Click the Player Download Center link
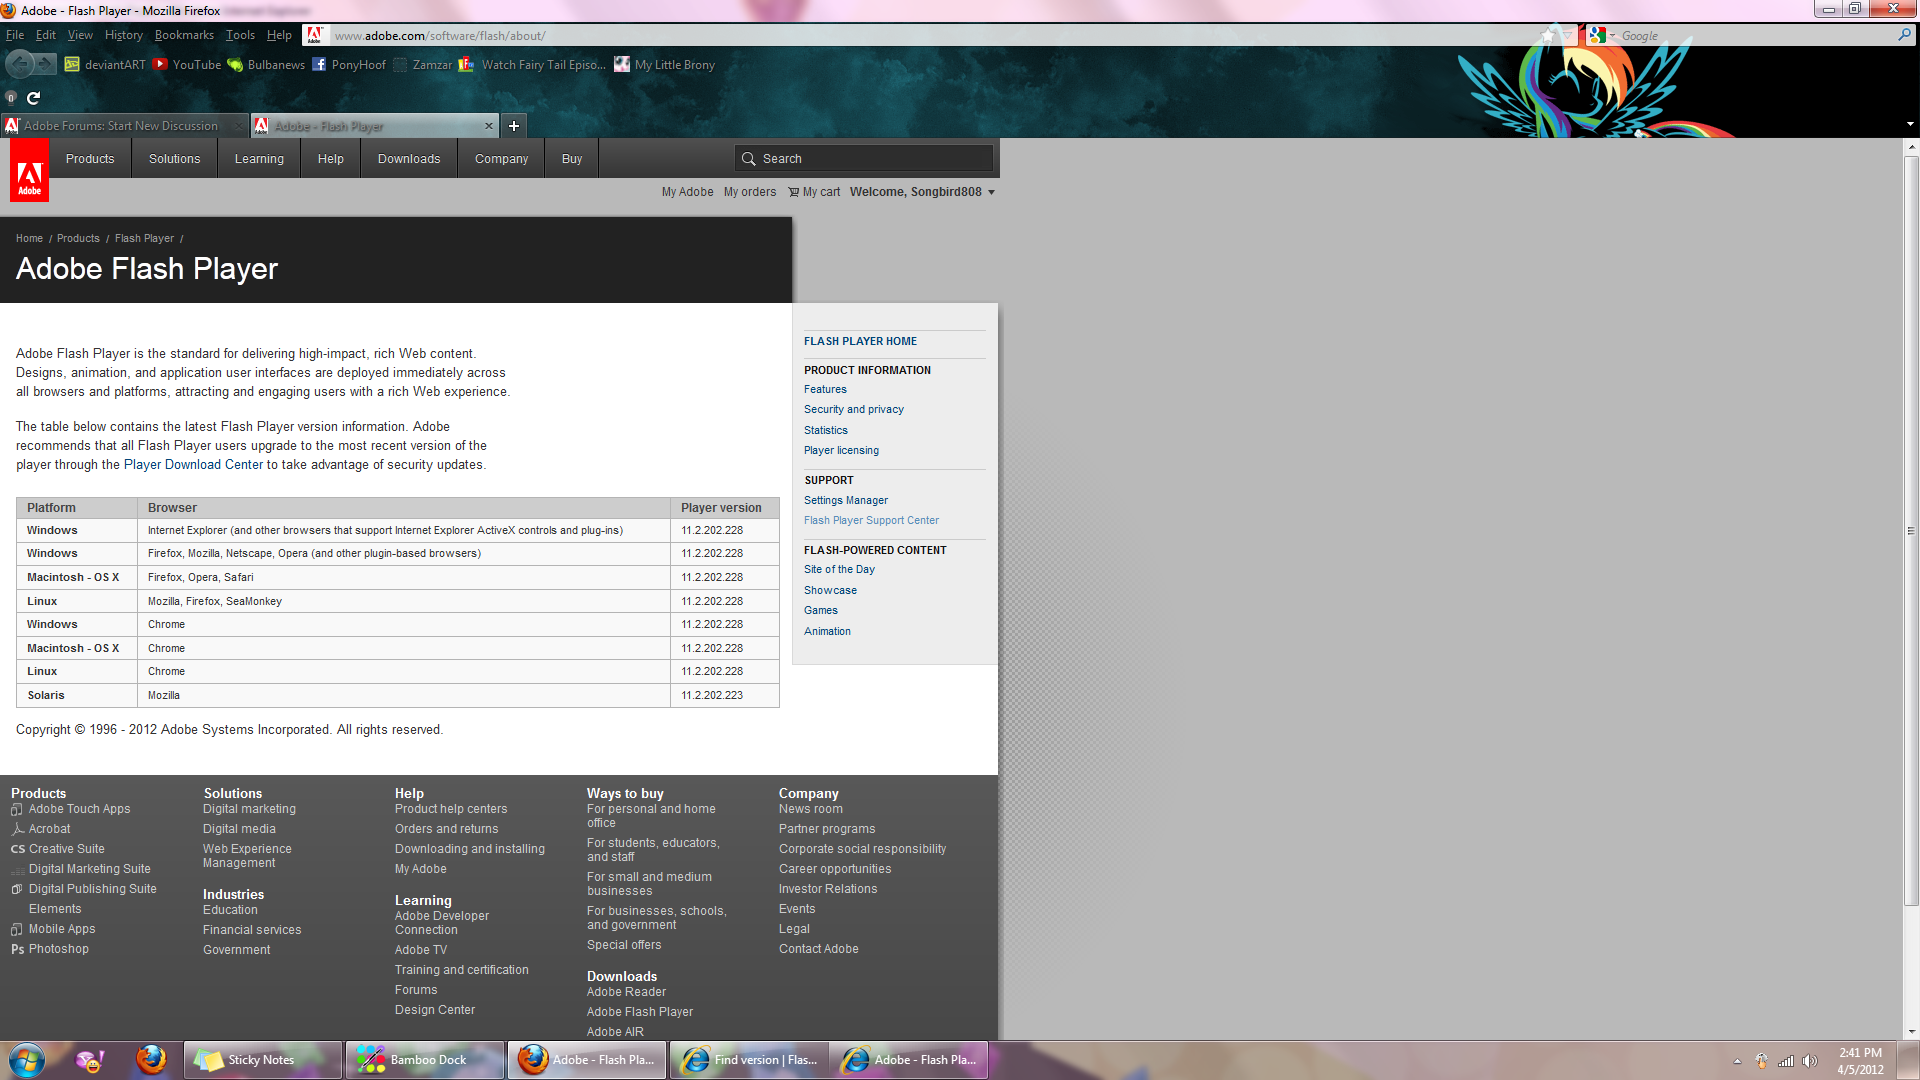Screen dimensions: 1920x1080 [193, 465]
